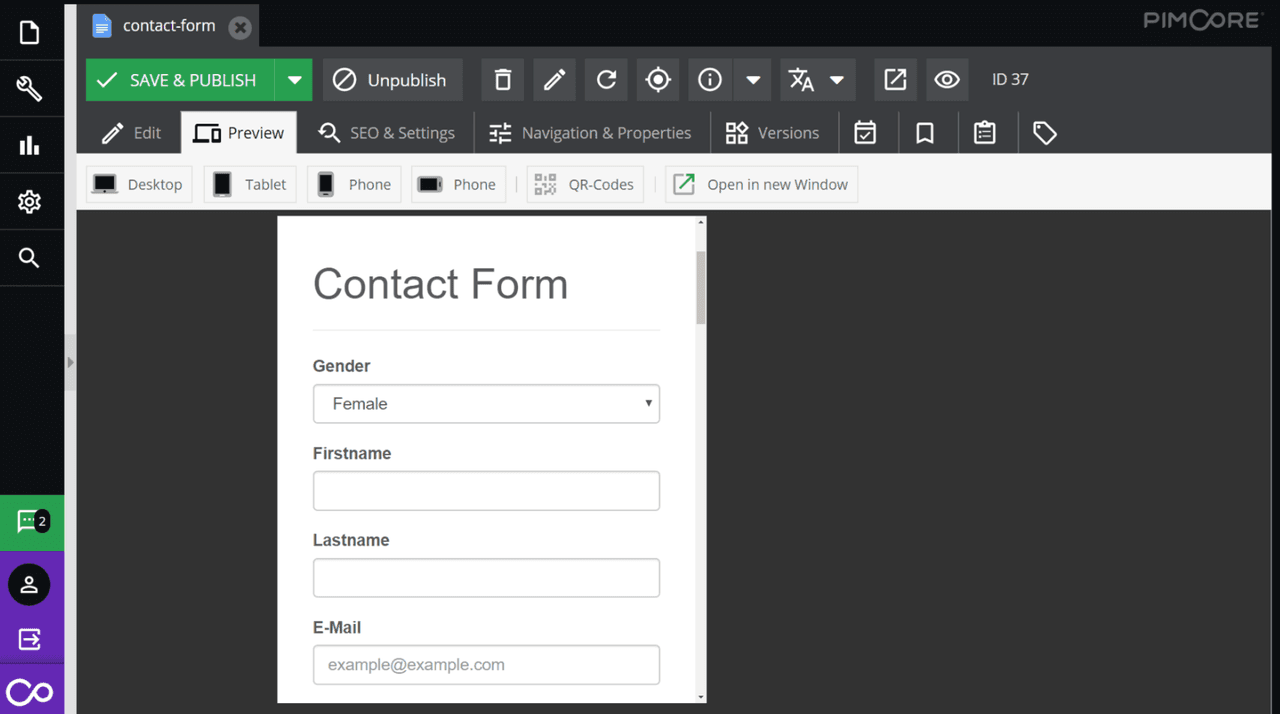Image resolution: width=1280 pixels, height=714 pixels.
Task: Delete document with the trash icon
Action: tap(503, 80)
